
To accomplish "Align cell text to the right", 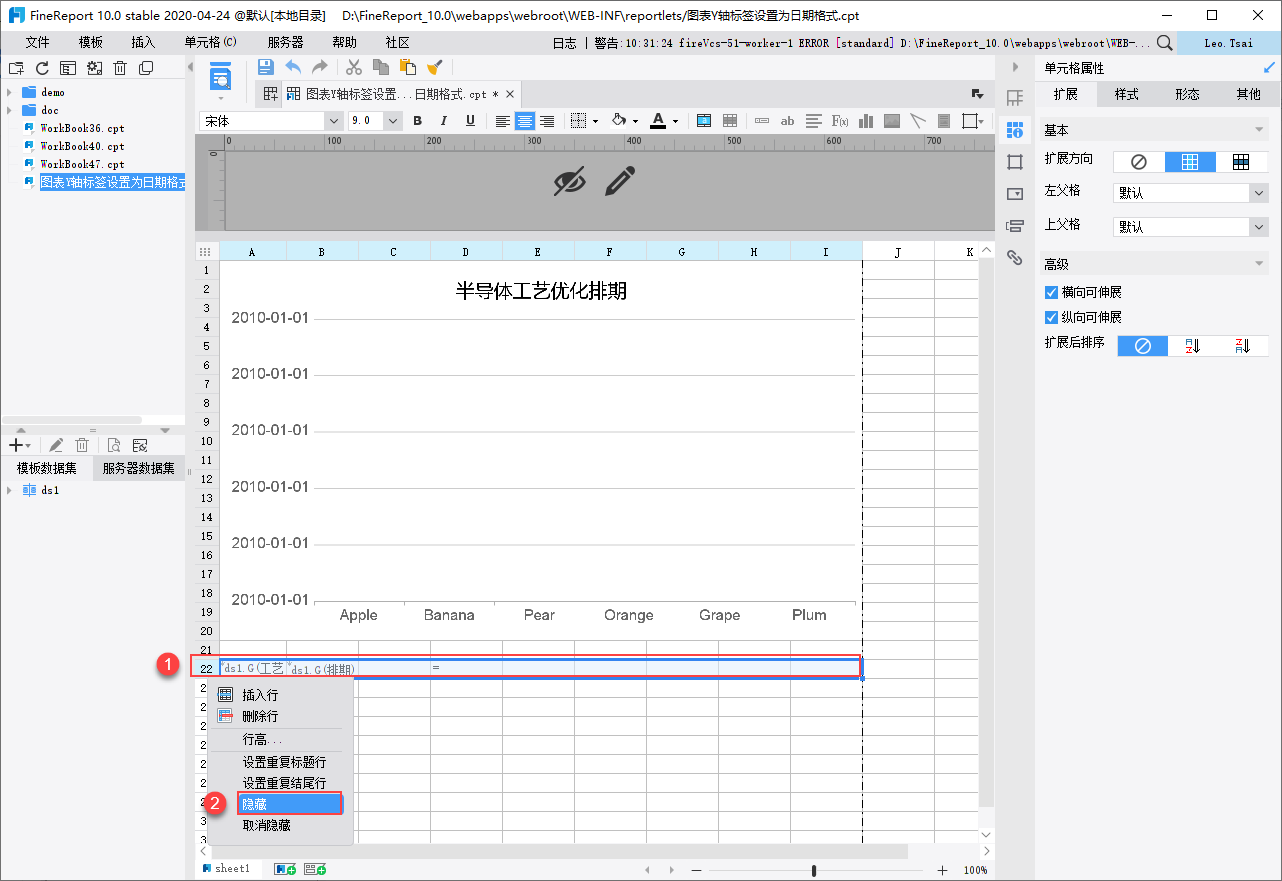I will [x=547, y=121].
